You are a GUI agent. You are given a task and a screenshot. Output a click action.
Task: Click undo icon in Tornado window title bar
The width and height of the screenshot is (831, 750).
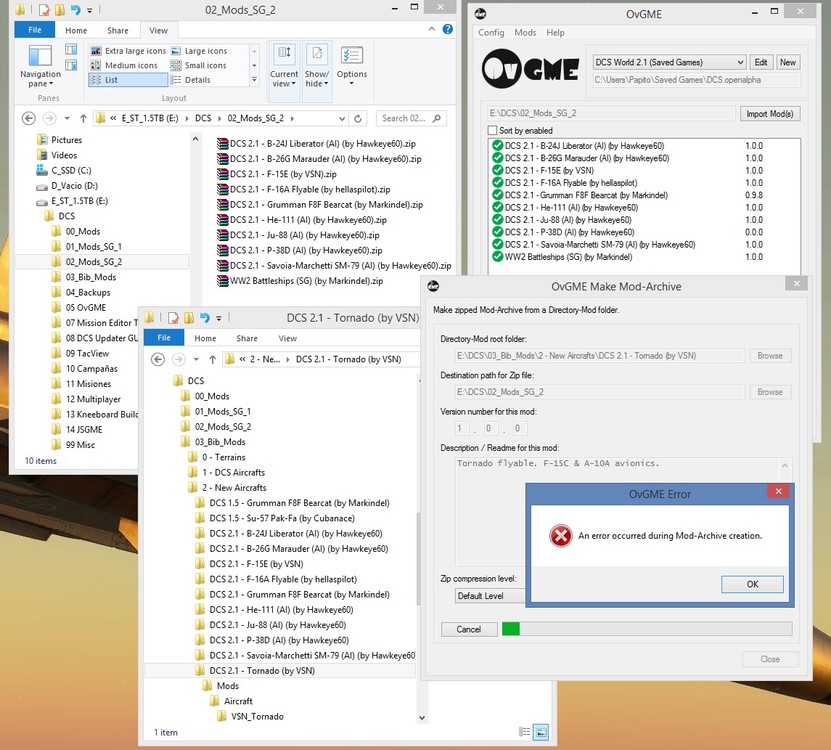tap(205, 318)
